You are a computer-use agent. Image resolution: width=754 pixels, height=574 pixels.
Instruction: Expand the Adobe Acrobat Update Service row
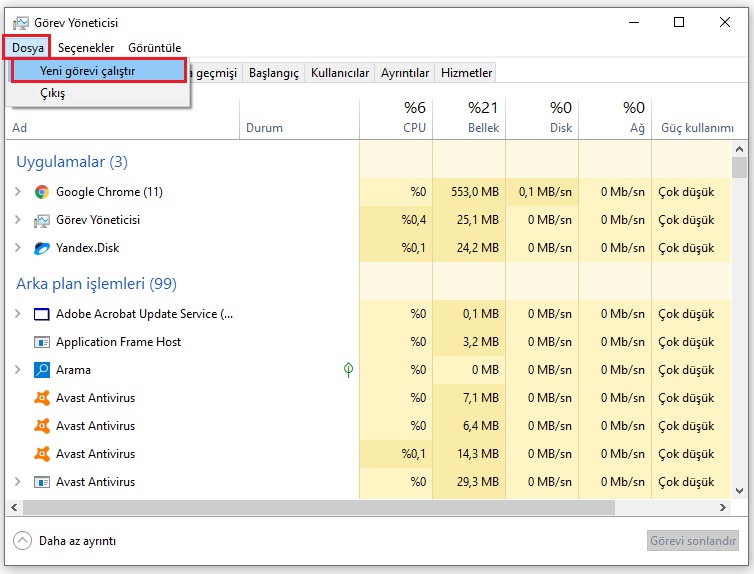pyautogui.click(x=18, y=314)
